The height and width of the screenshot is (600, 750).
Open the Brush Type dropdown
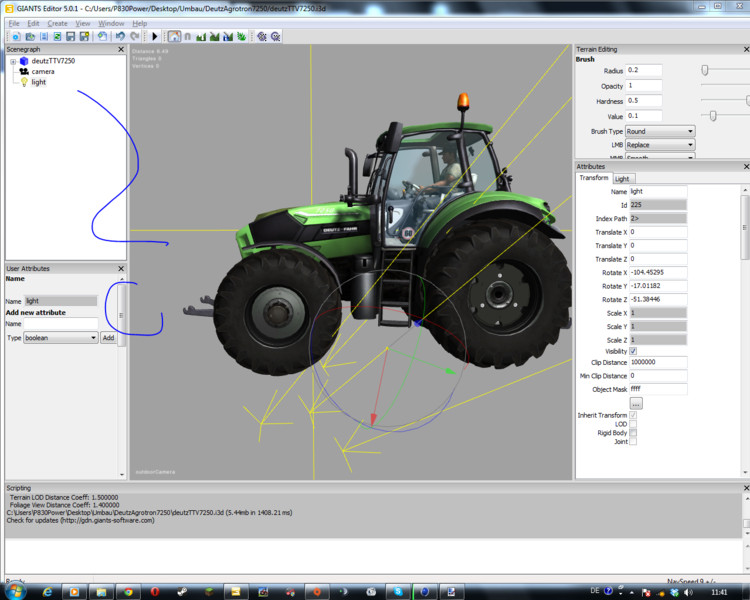point(660,131)
